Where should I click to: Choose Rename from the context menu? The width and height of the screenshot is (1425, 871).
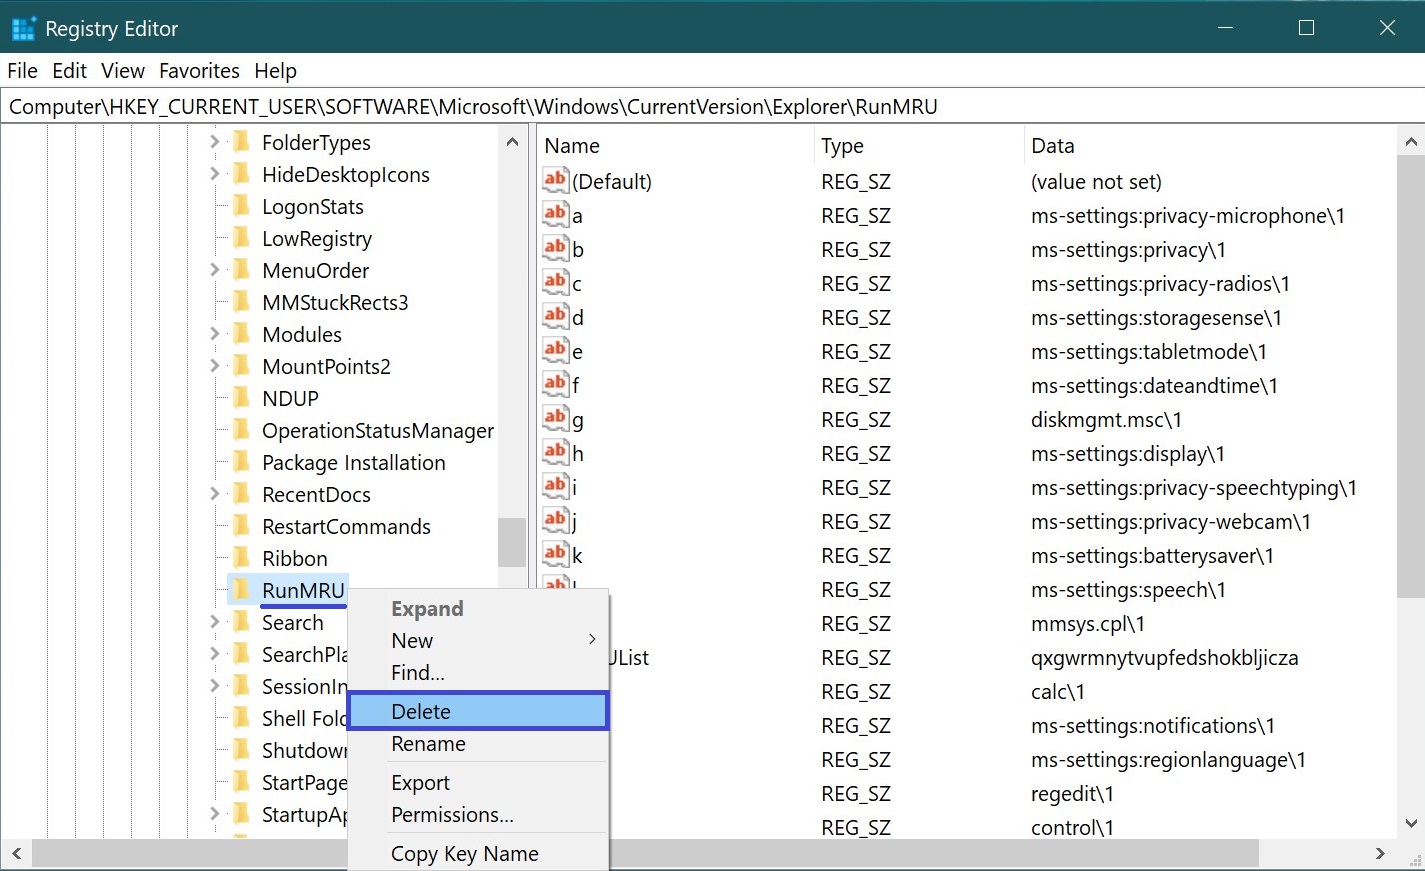tap(478, 744)
